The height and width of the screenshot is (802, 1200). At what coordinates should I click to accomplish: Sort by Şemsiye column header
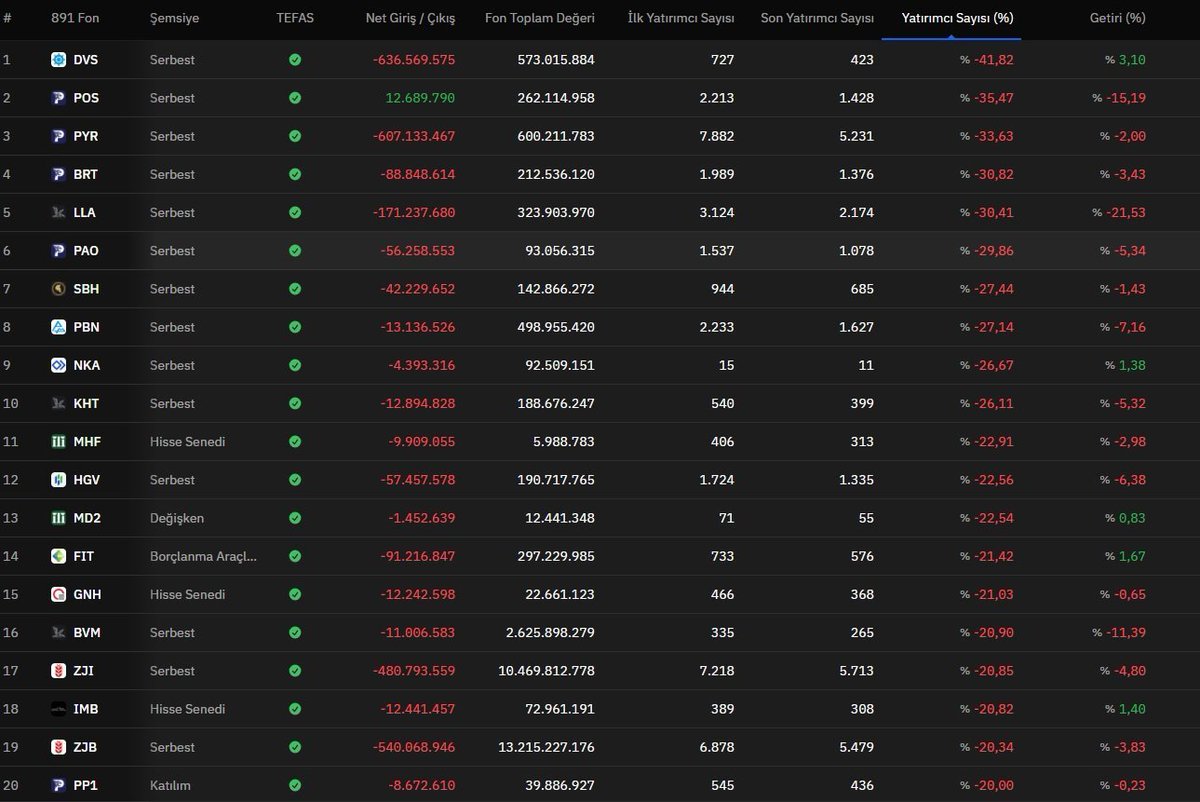(174, 19)
